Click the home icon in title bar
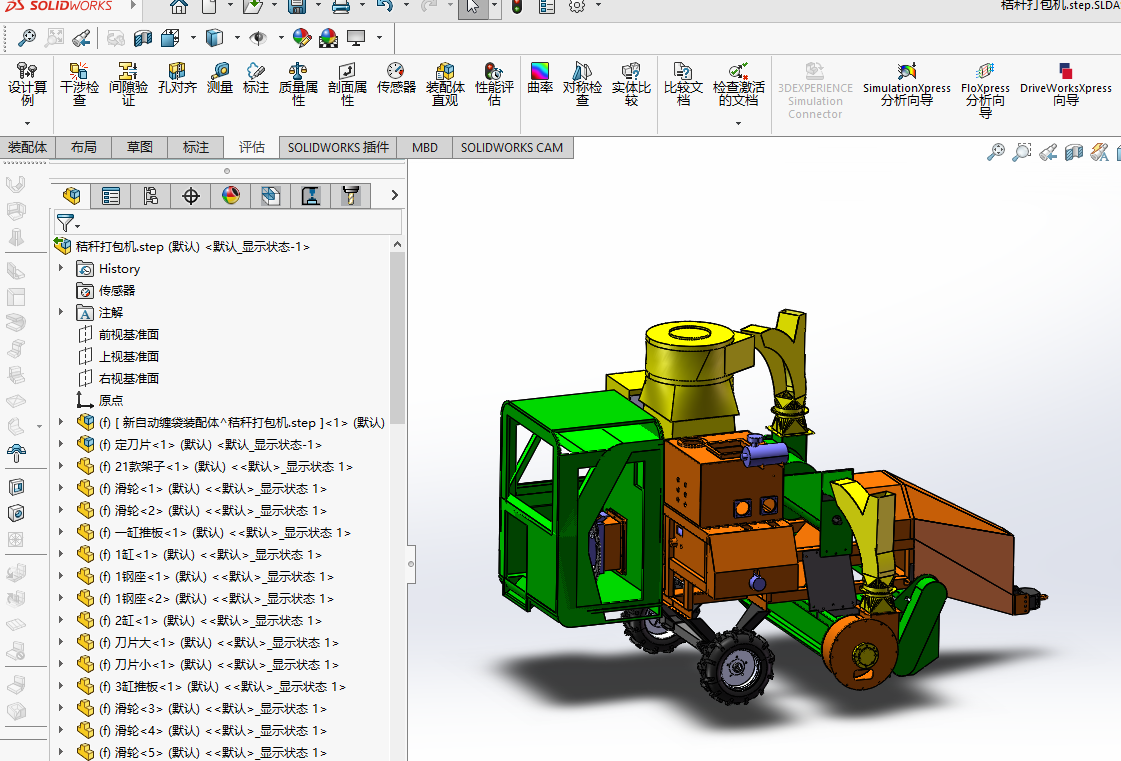The height and width of the screenshot is (761, 1121). coord(179,7)
